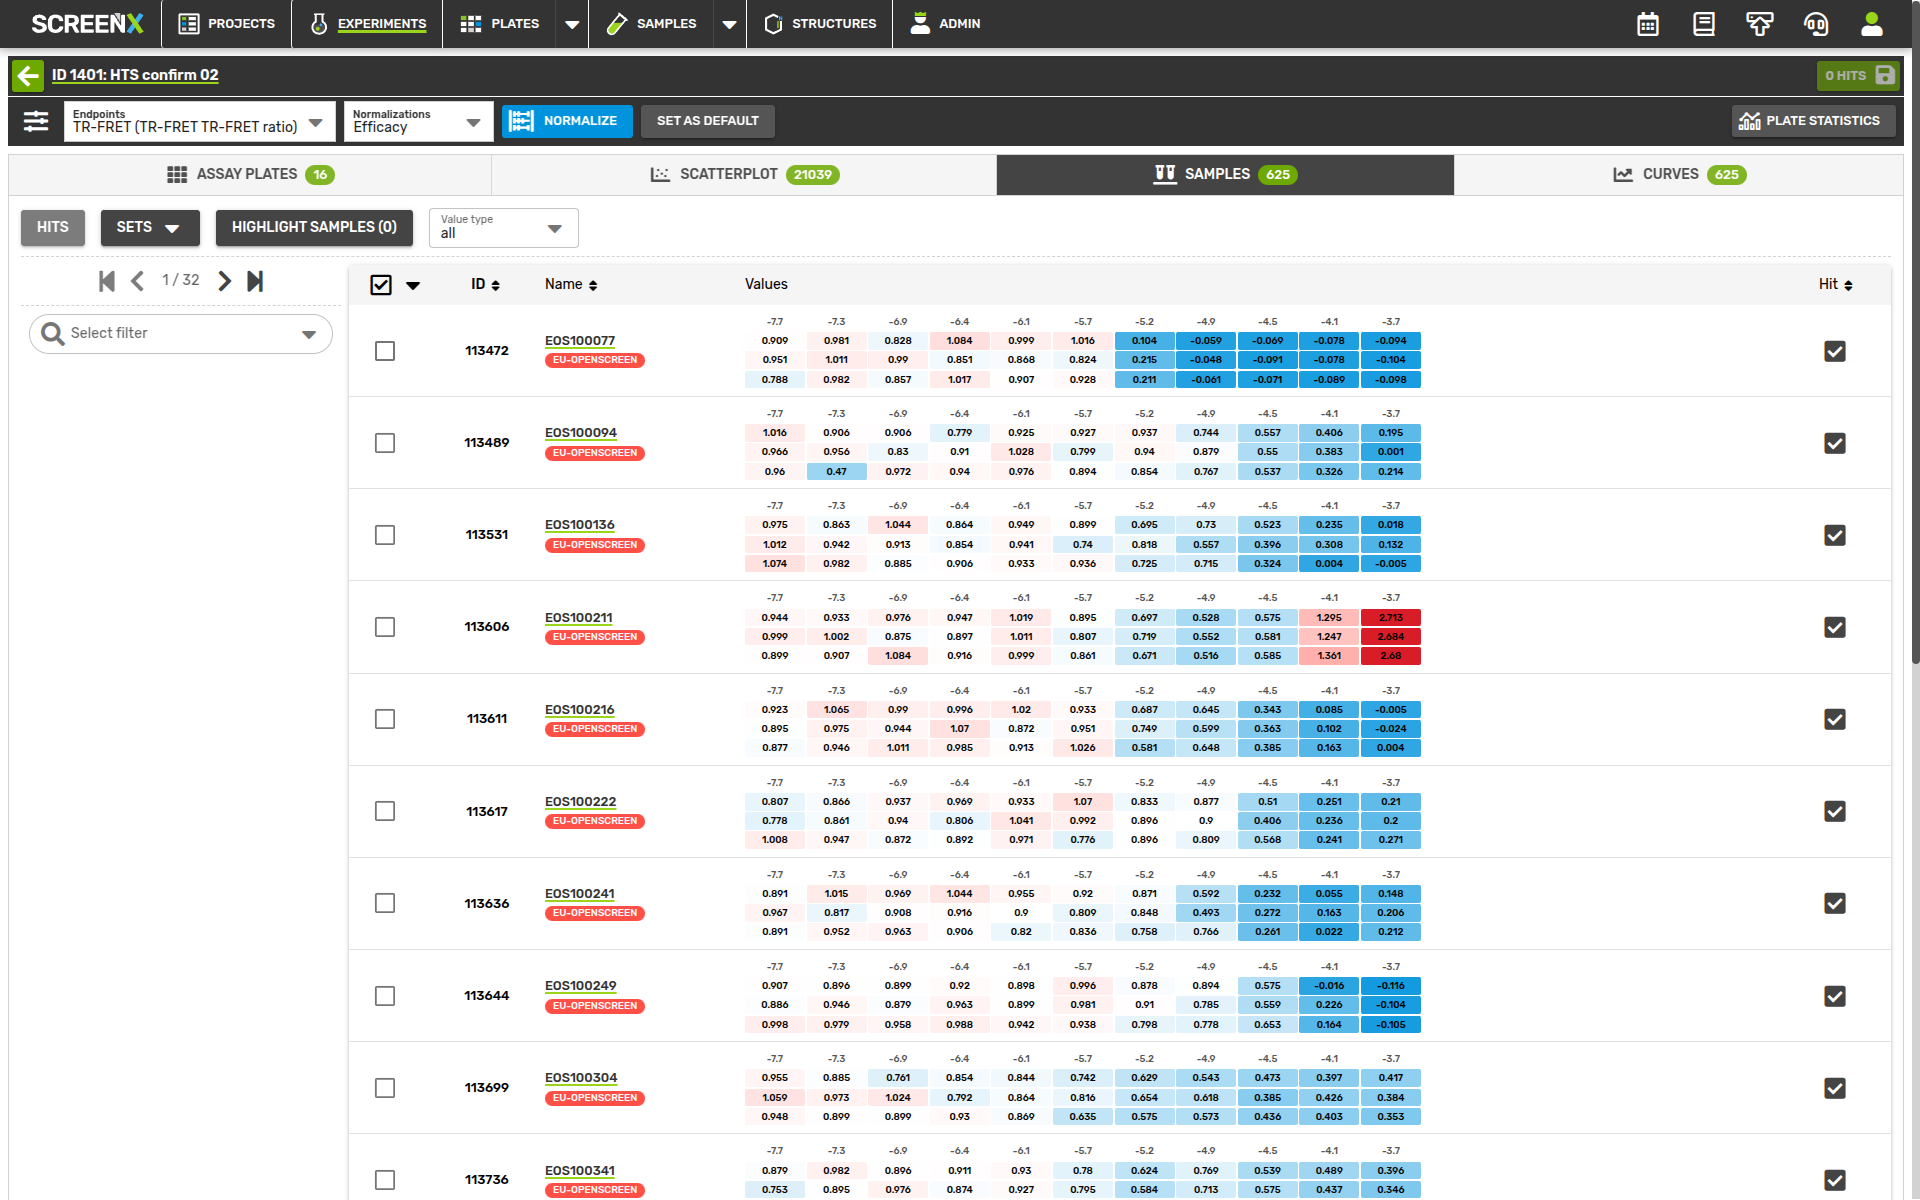Go to next samples page
Screen dimensions: 1920x1200
(225, 281)
